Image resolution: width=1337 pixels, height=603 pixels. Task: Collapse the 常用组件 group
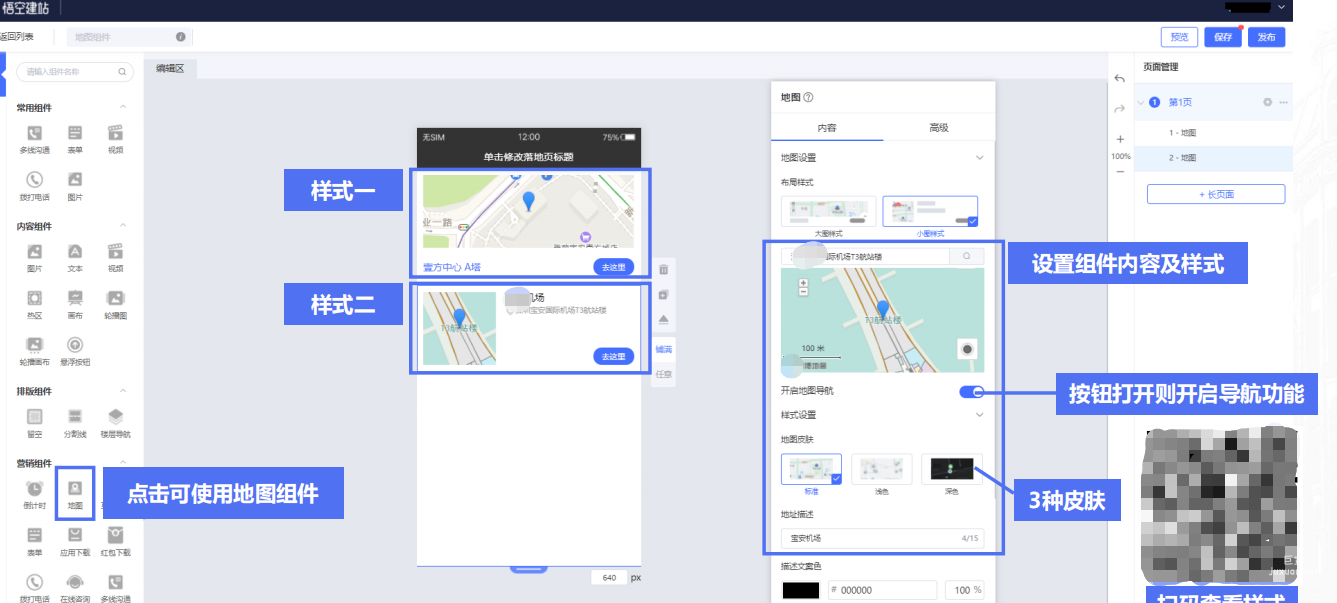pyautogui.click(x=123, y=107)
